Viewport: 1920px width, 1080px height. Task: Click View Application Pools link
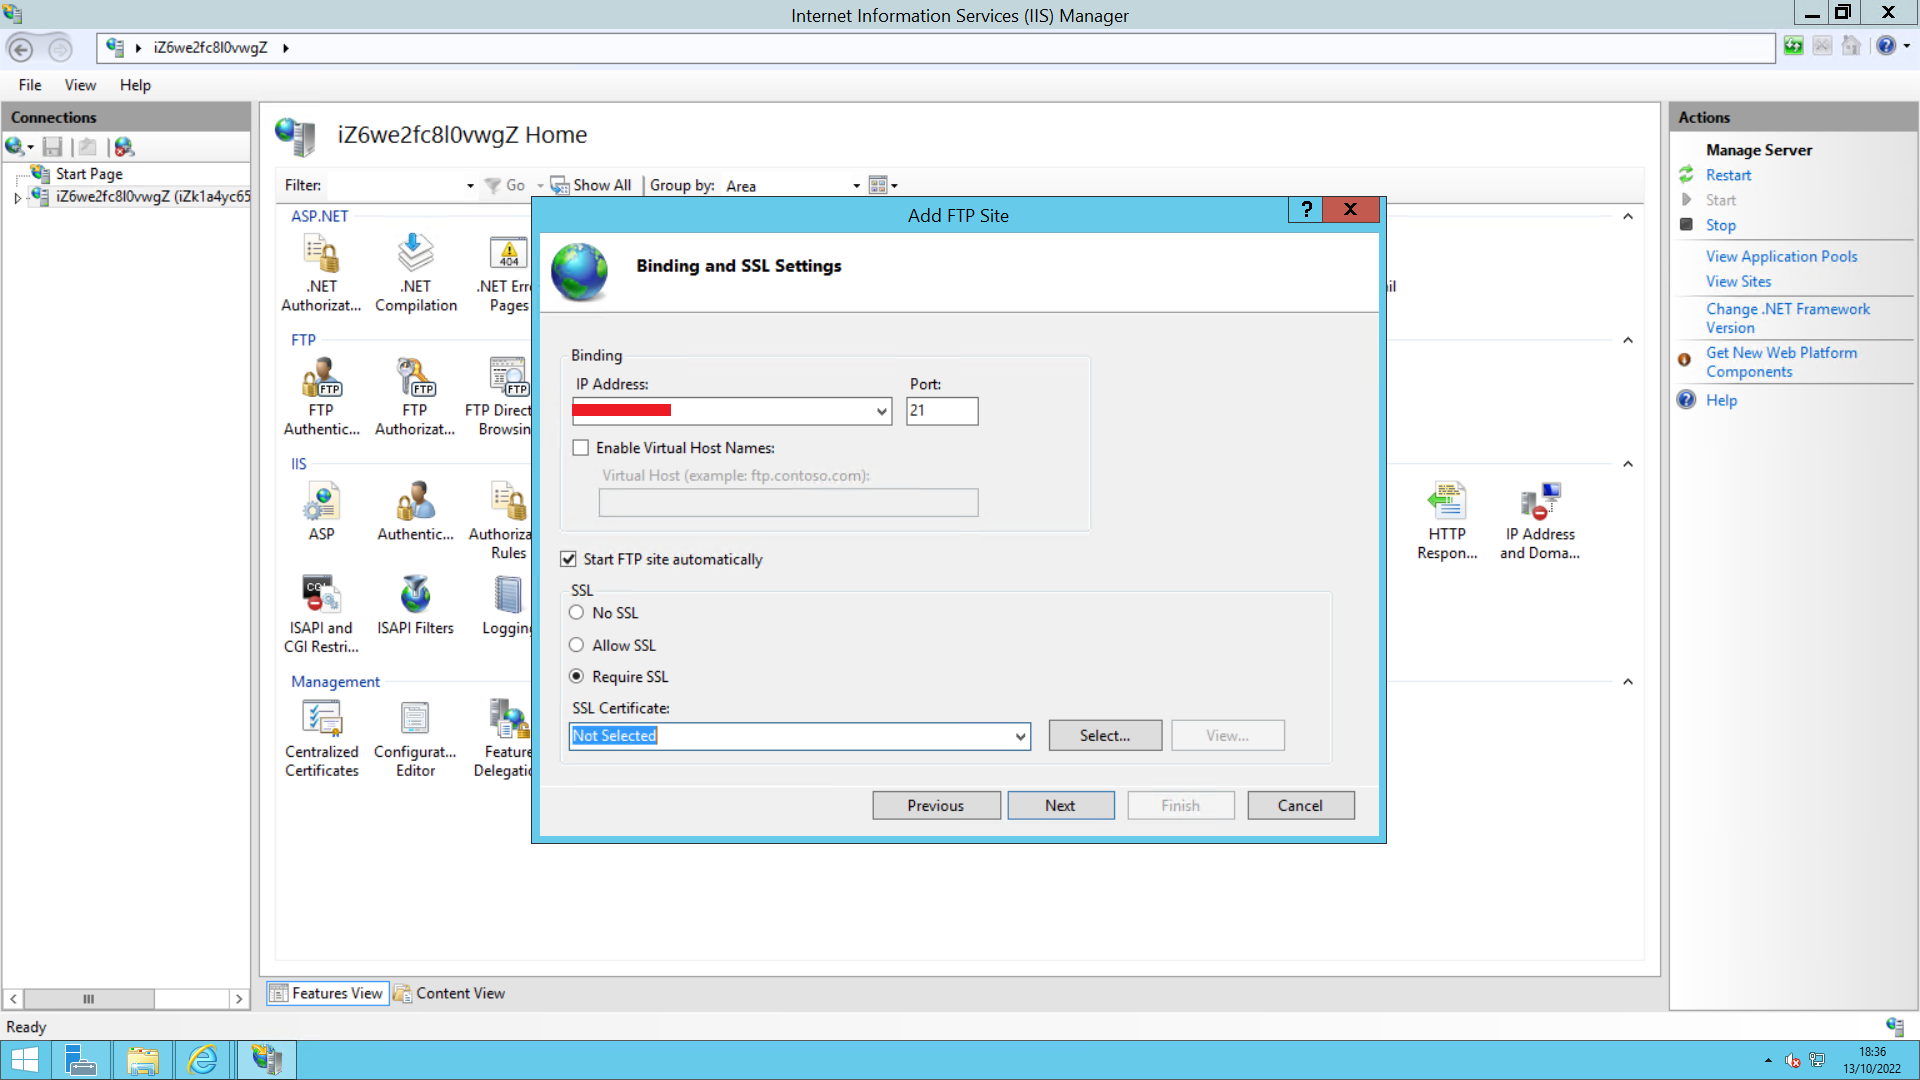(1781, 256)
